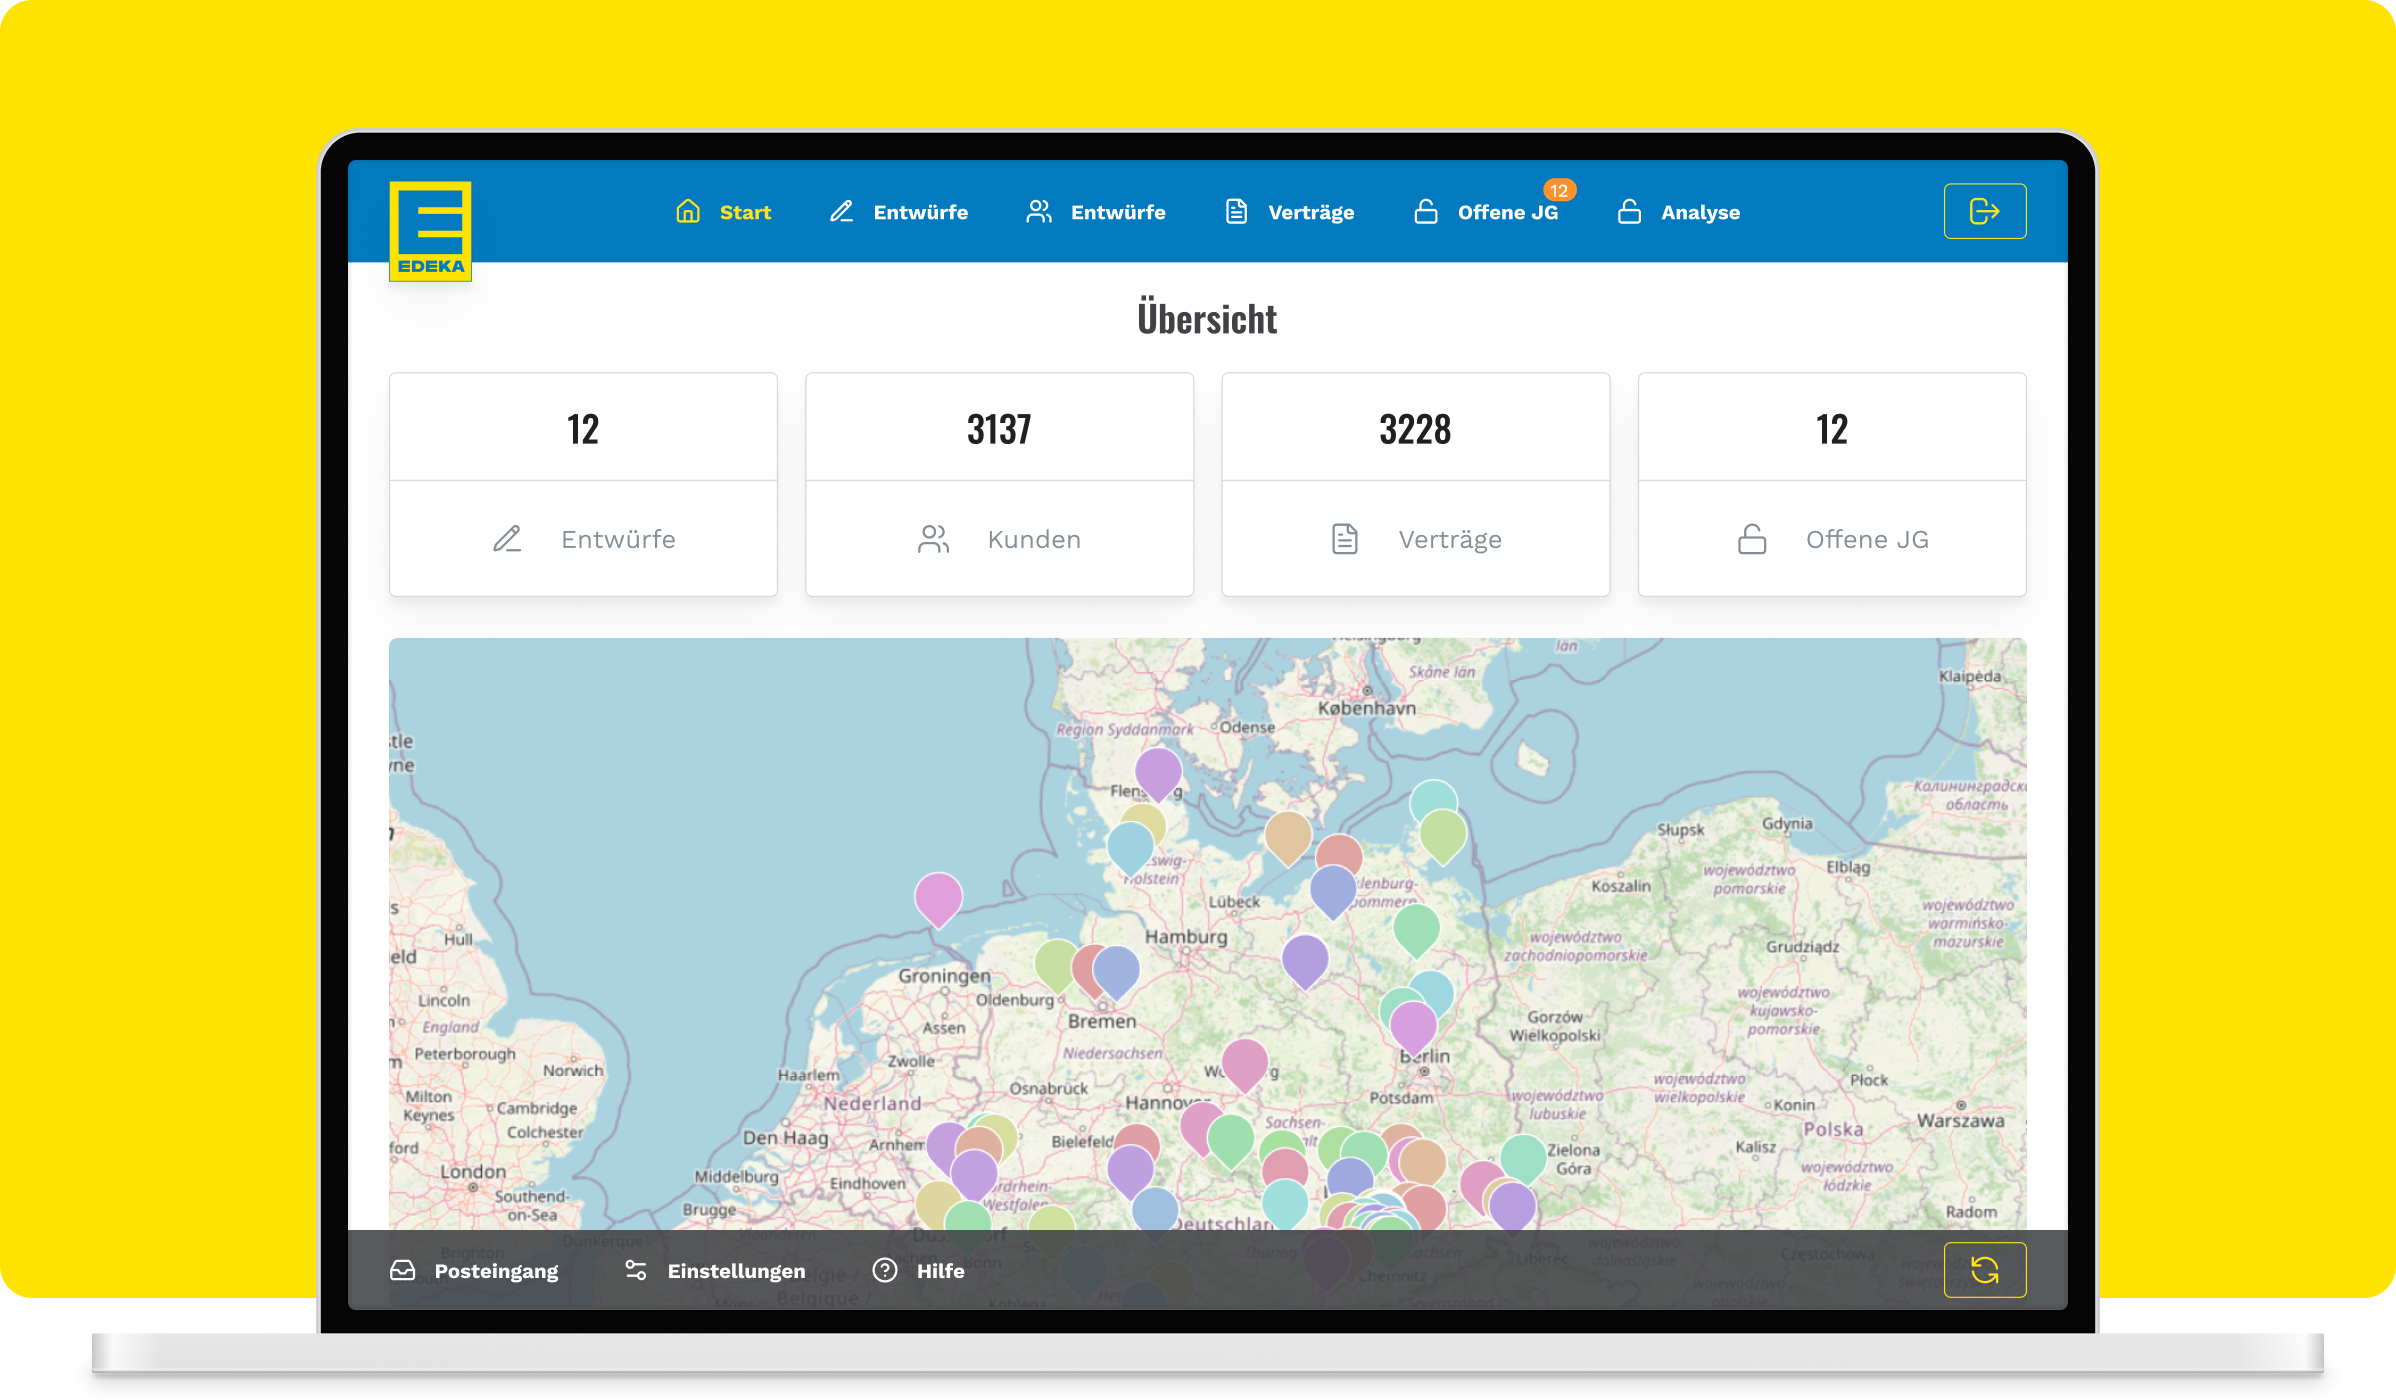Click the EDEKA logo
This screenshot has height=1400, width=2396.
[x=430, y=231]
